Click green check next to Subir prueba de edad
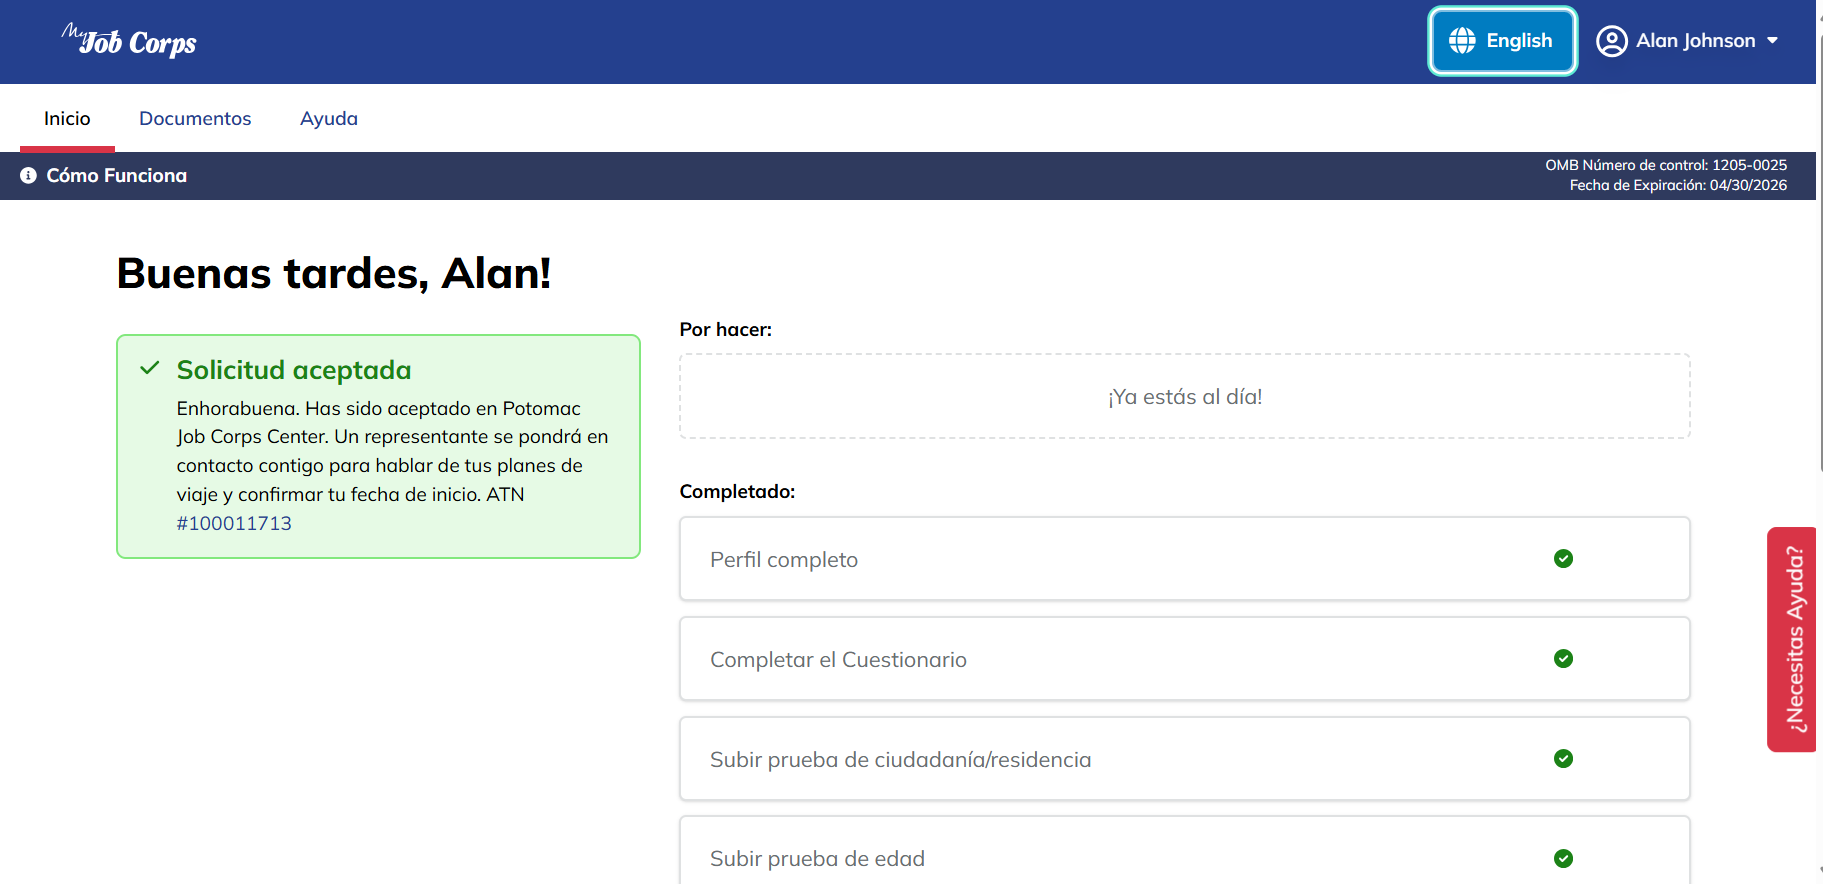The width and height of the screenshot is (1823, 884). pos(1564,859)
